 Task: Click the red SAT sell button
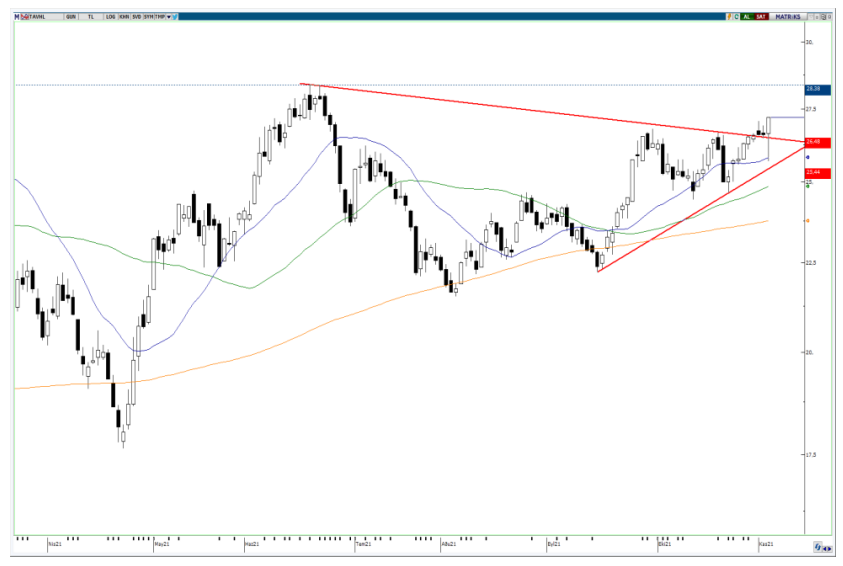[761, 17]
